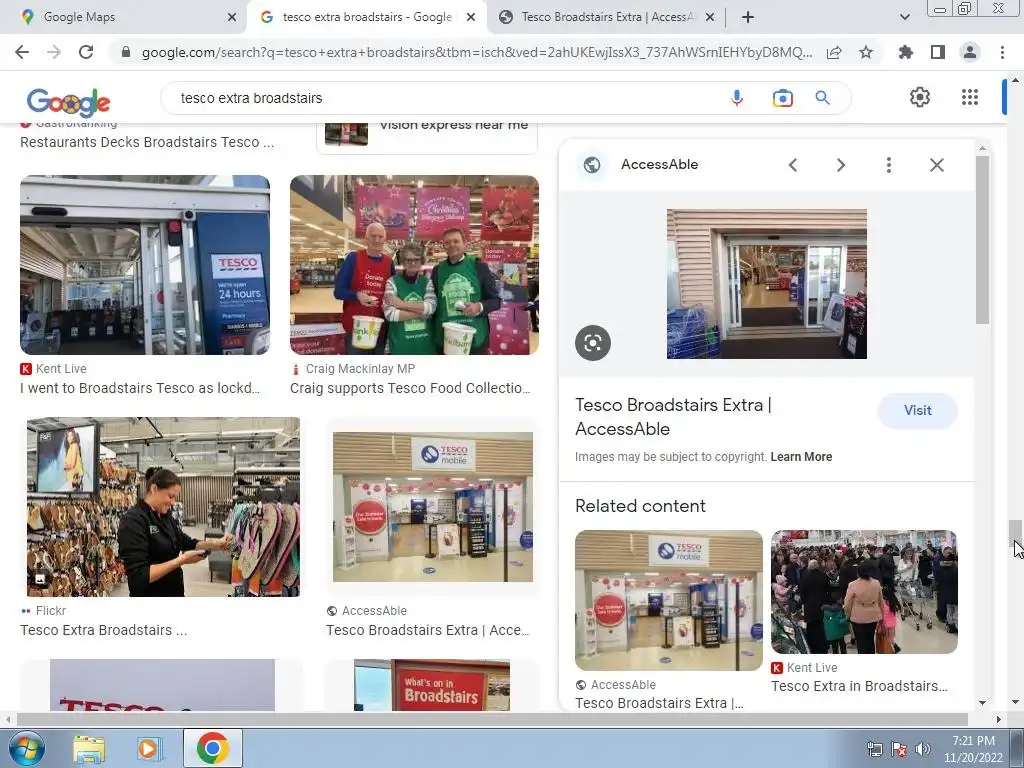Start voice search with the microphone icon
Image resolution: width=1024 pixels, height=768 pixels.
[x=737, y=98]
